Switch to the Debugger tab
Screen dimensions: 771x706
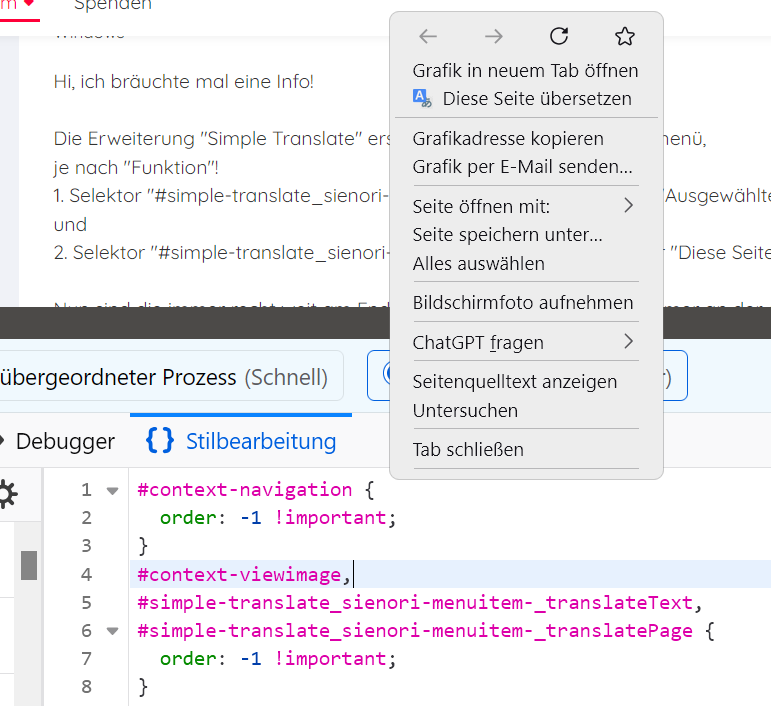64,441
